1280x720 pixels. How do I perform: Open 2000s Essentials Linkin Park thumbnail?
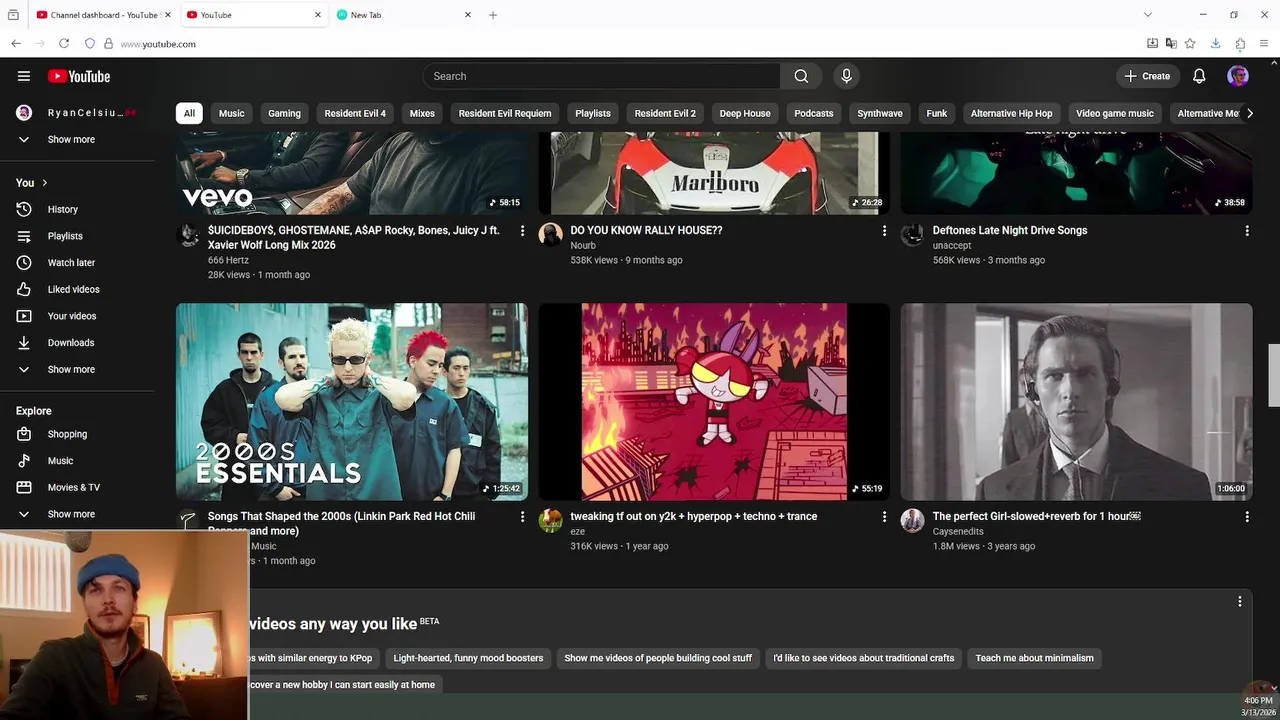(x=352, y=402)
